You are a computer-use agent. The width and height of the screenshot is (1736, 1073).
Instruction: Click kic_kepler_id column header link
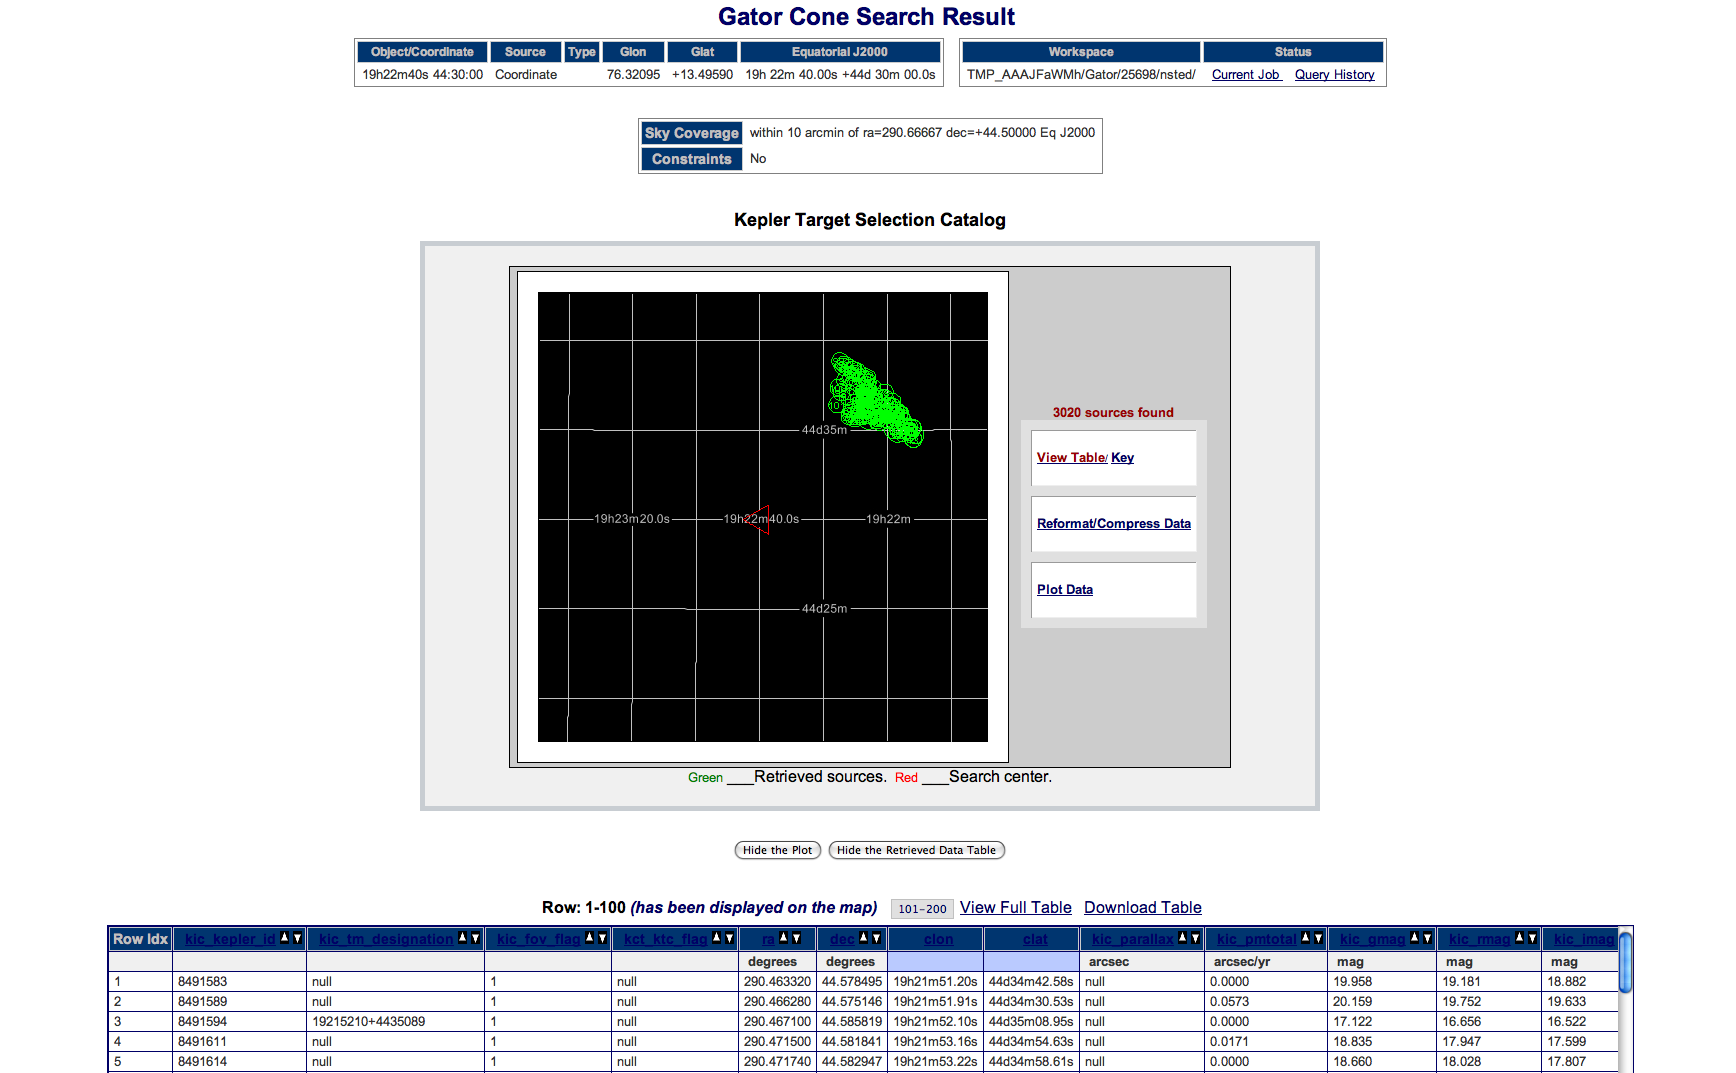pyautogui.click(x=230, y=939)
